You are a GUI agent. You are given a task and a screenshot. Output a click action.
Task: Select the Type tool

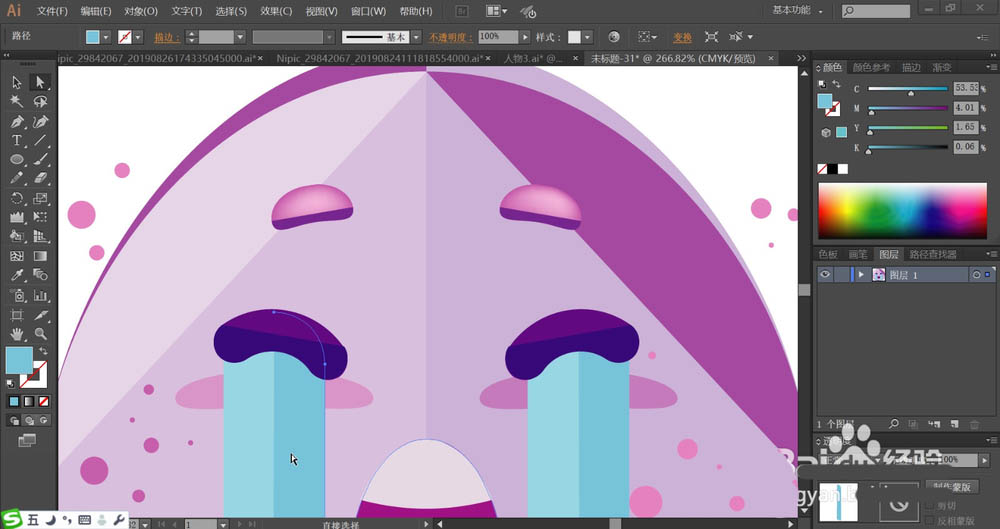pyautogui.click(x=17, y=140)
